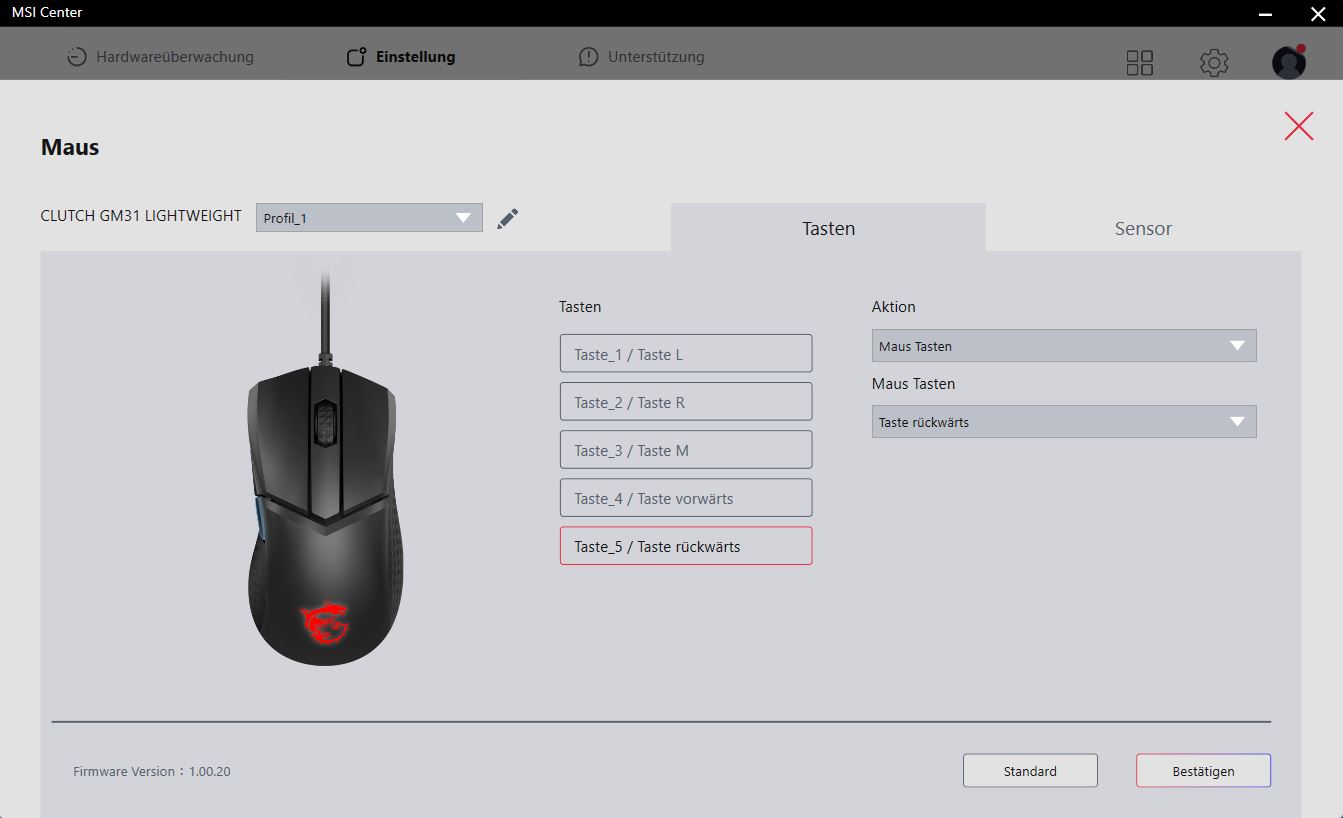Switch to the Sensor tab

(1143, 228)
